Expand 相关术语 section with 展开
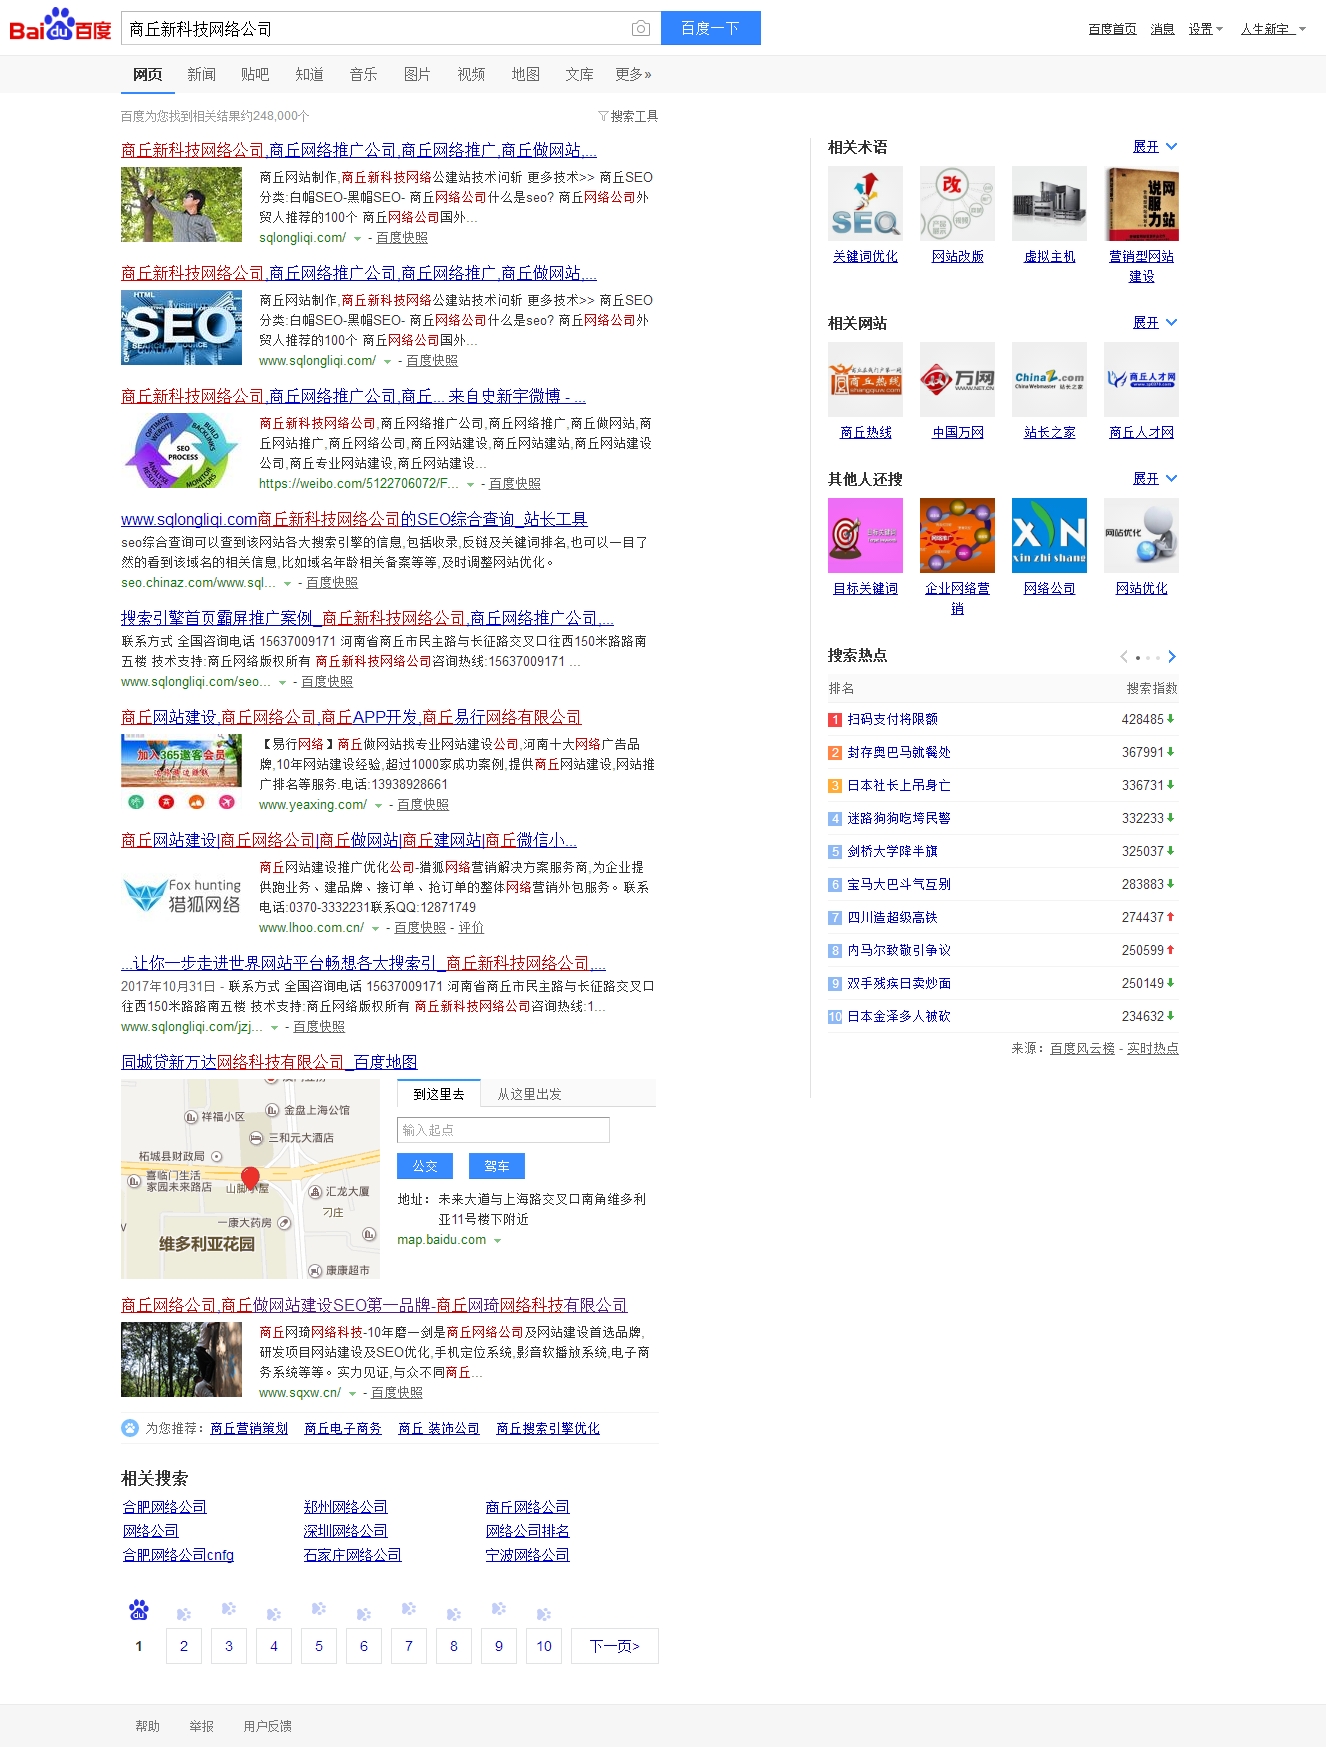 tap(1155, 147)
